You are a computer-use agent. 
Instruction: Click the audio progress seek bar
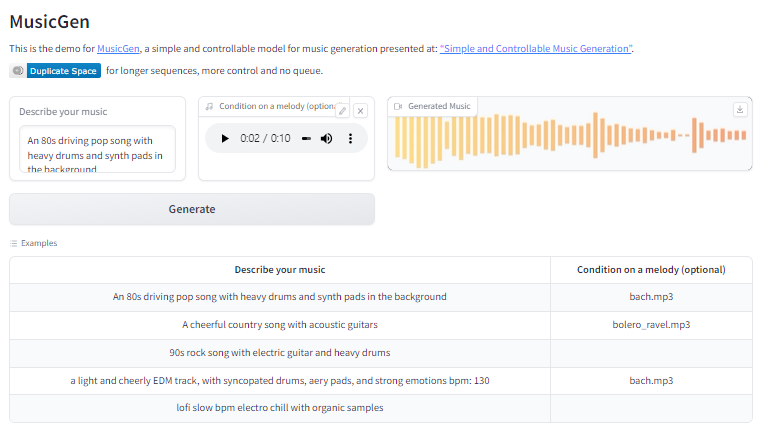pos(306,138)
